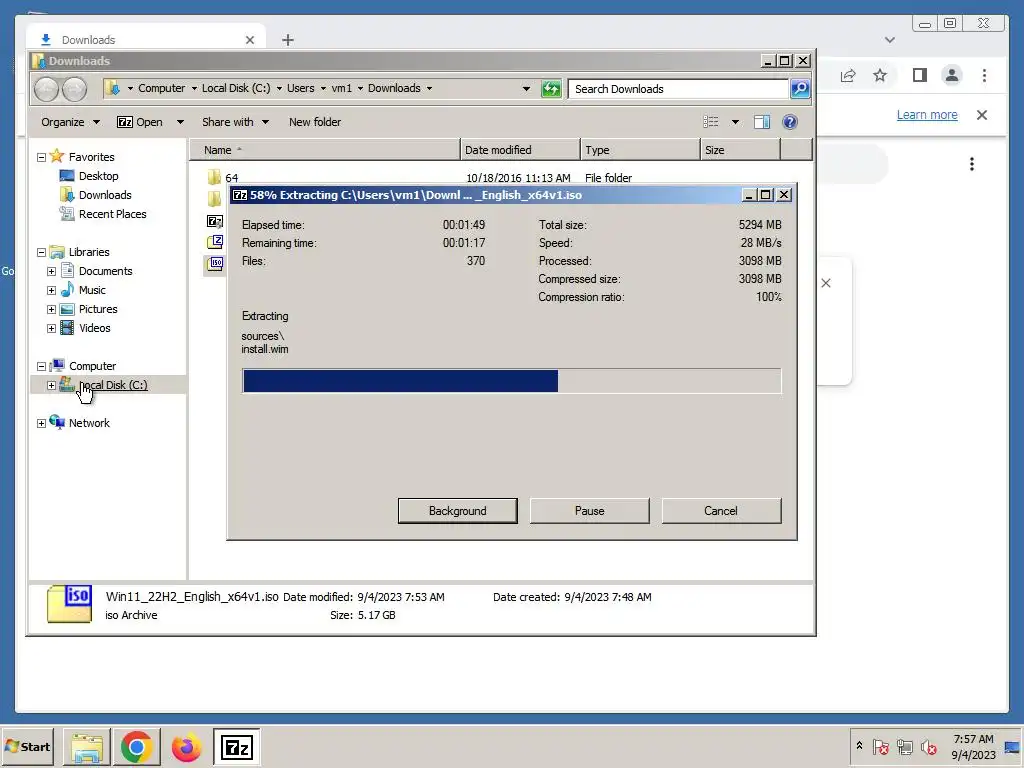This screenshot has height=768, width=1024.
Task: Expand the Network tree node
Action: click(x=41, y=423)
